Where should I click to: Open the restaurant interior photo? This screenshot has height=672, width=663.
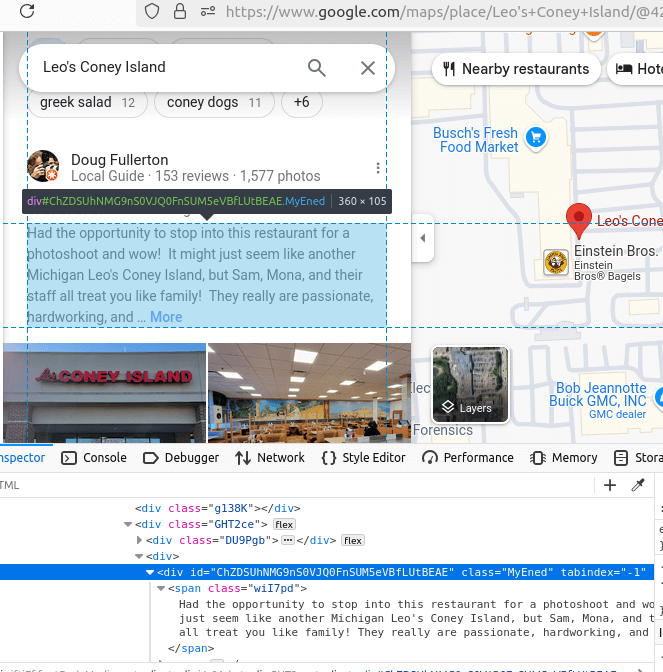tap(309, 393)
